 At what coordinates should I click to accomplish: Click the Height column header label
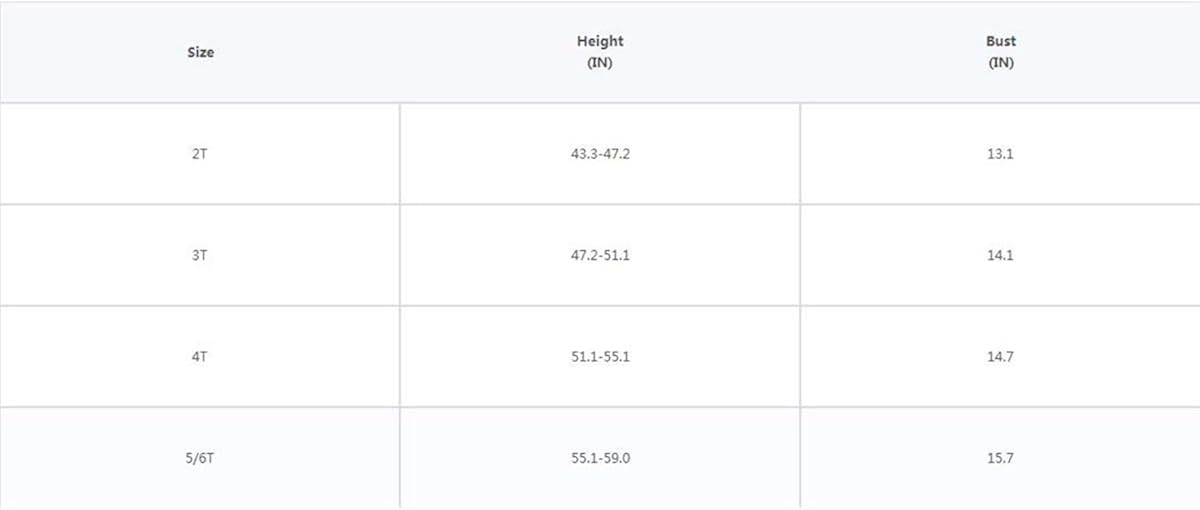[x=600, y=41]
